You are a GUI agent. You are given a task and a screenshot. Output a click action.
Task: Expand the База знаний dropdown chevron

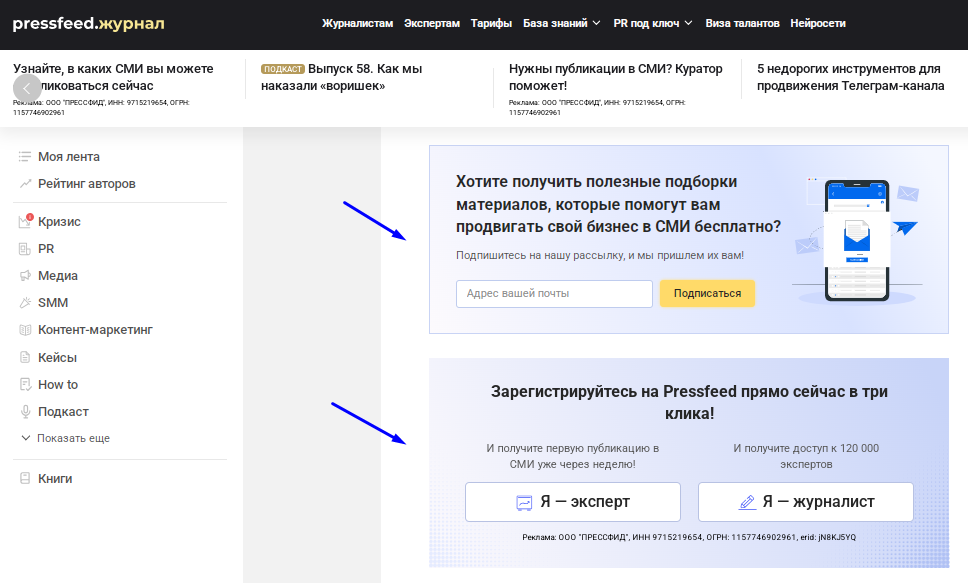596,23
